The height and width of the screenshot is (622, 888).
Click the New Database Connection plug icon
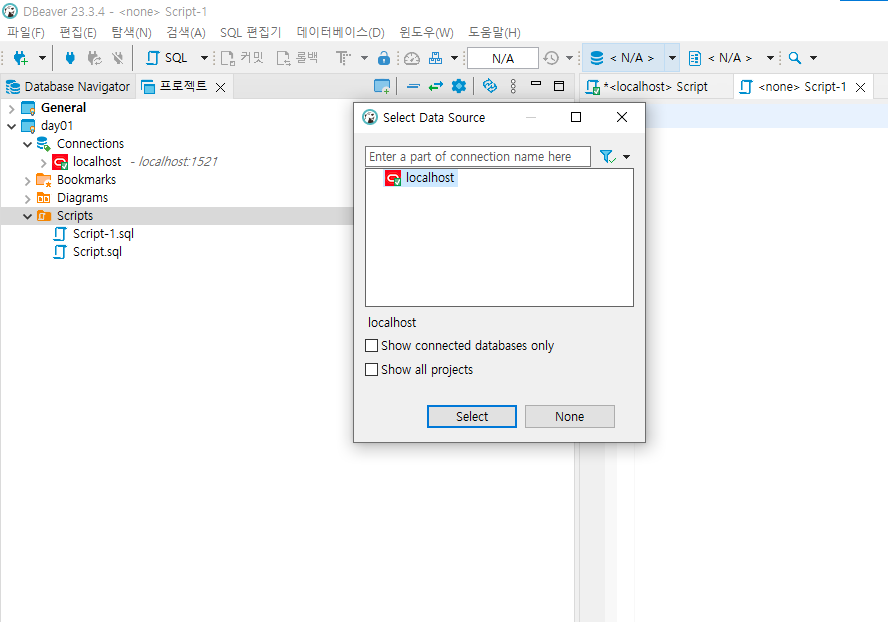21,58
